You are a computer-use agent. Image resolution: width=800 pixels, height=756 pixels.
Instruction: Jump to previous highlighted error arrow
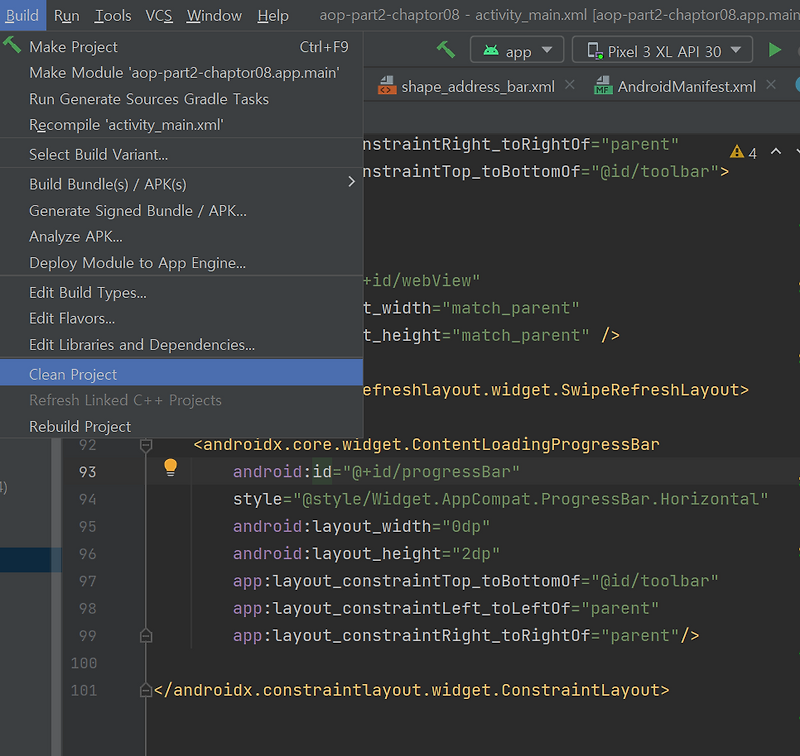pyautogui.click(x=775, y=152)
